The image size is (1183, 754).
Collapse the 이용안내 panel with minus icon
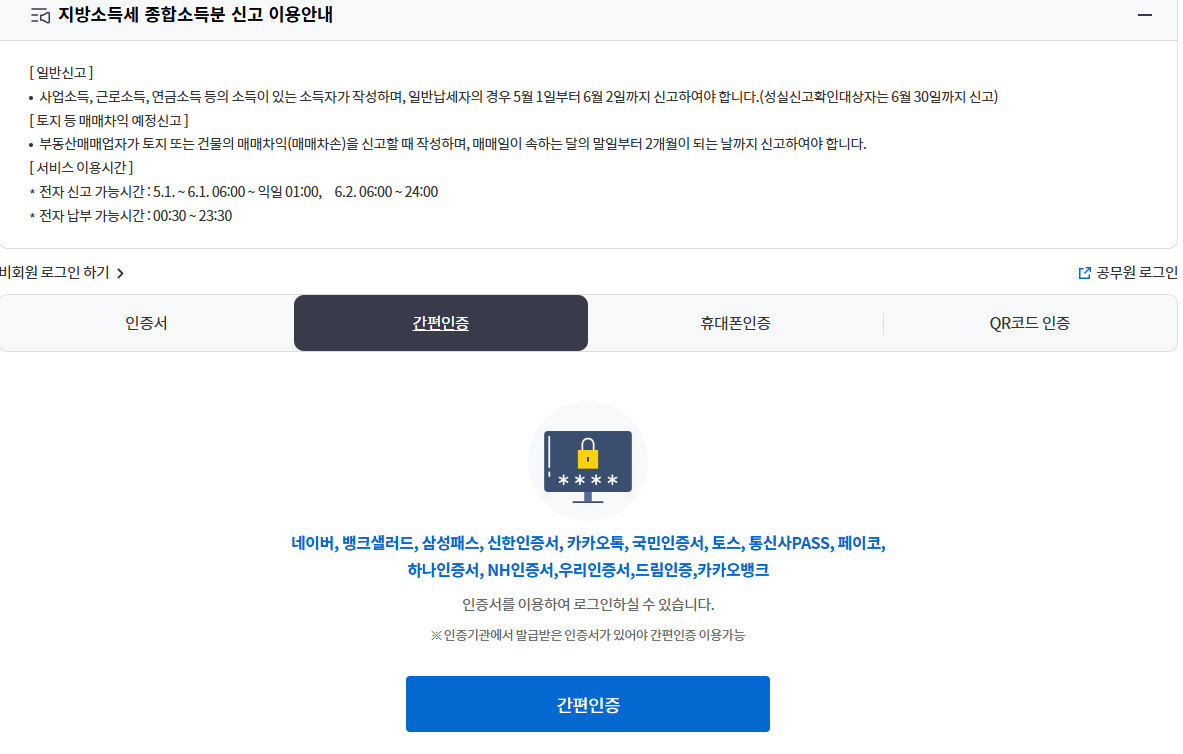(1144, 15)
